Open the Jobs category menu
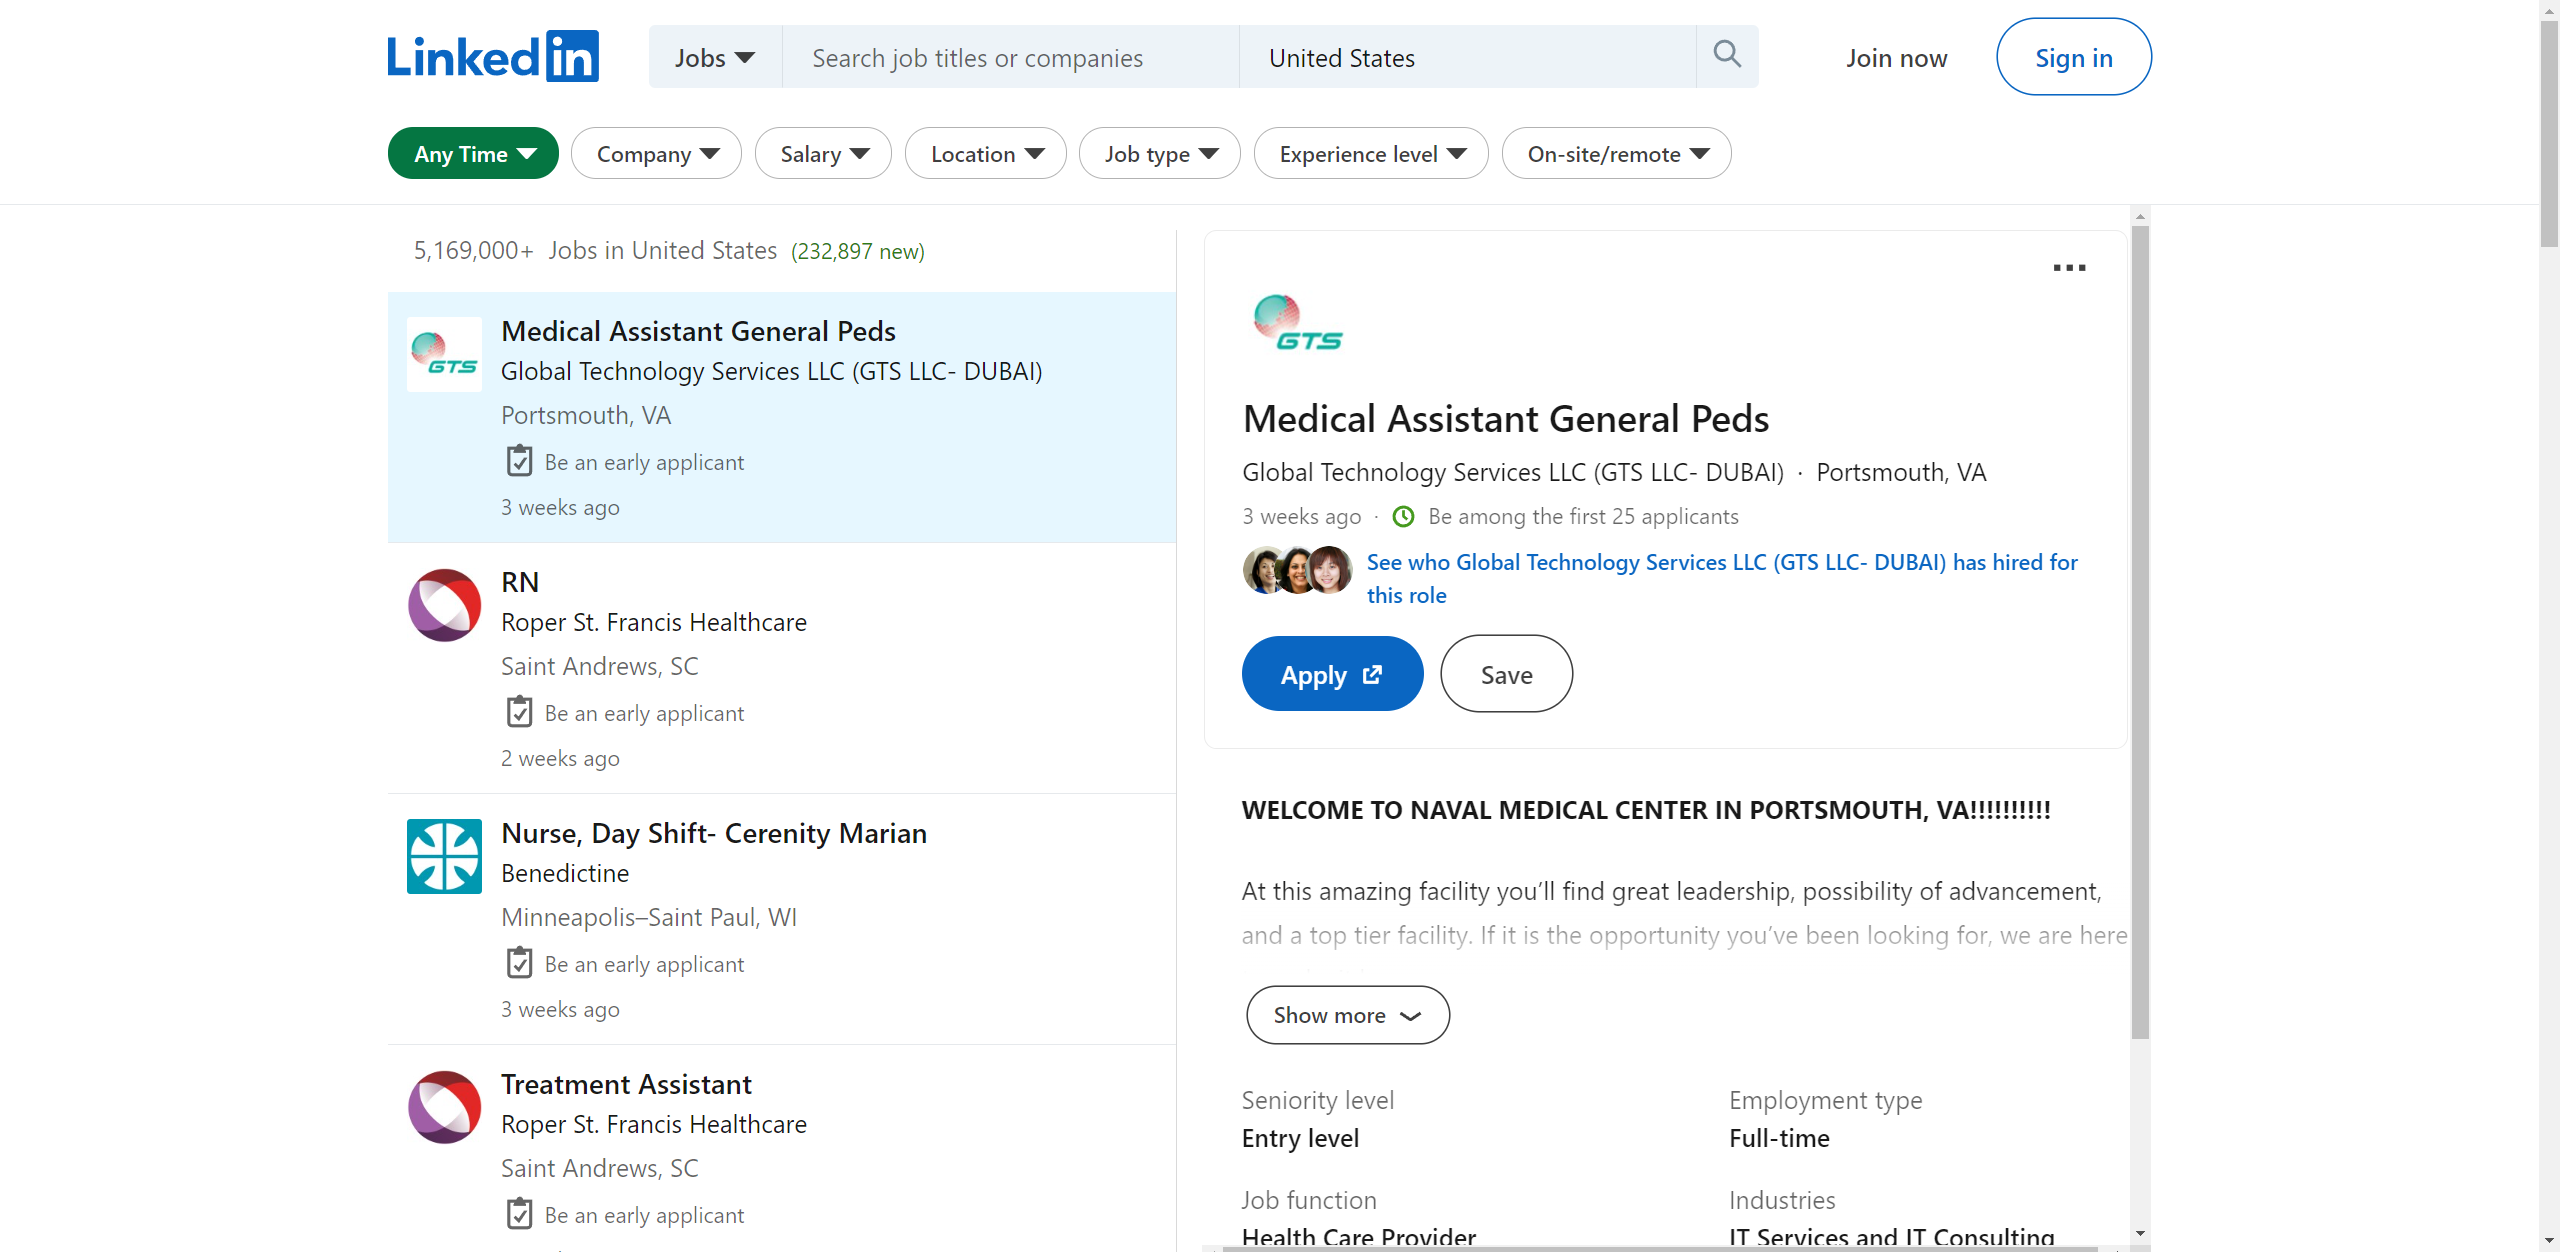Image resolution: width=2560 pixels, height=1252 pixels. click(713, 57)
